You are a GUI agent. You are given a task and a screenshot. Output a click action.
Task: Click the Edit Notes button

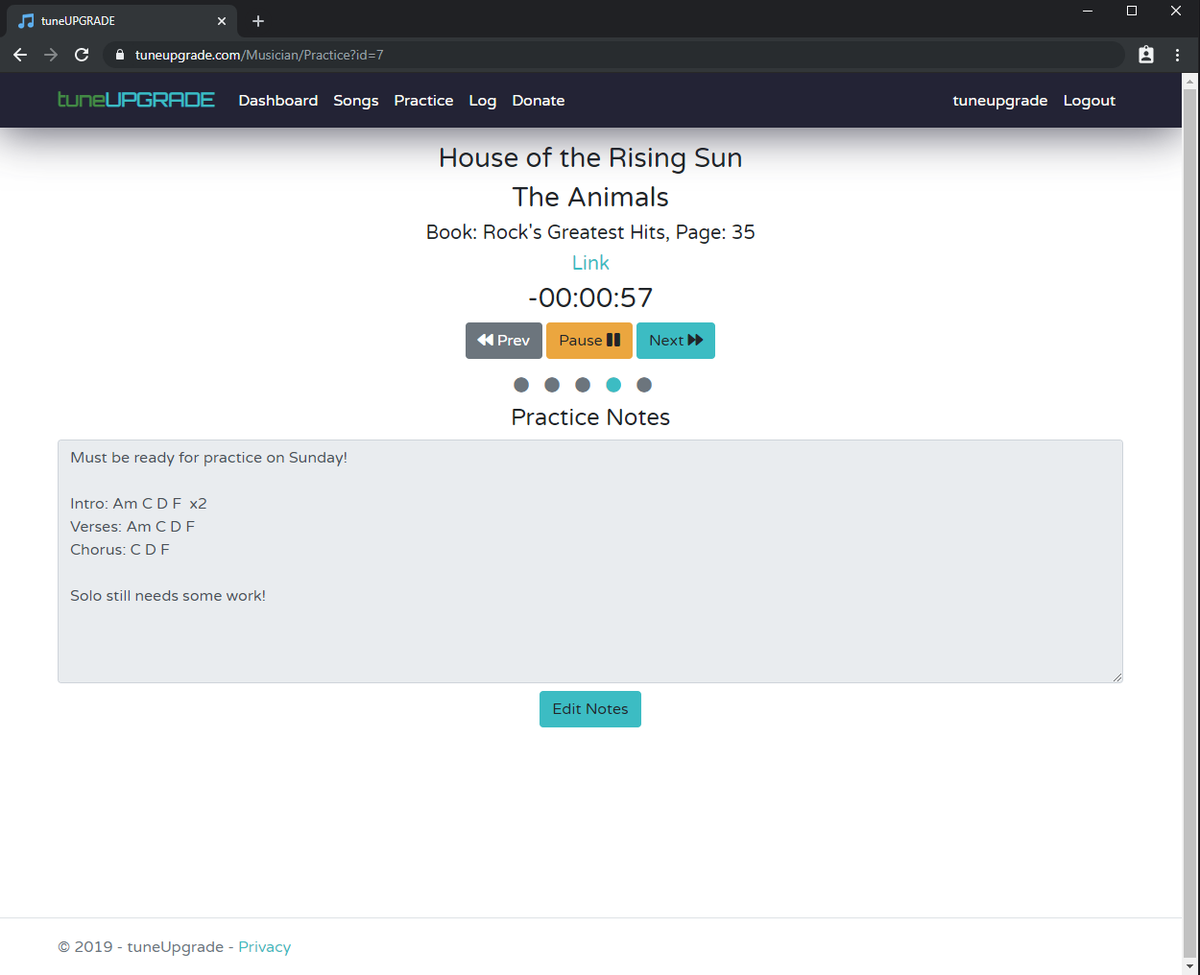point(590,709)
